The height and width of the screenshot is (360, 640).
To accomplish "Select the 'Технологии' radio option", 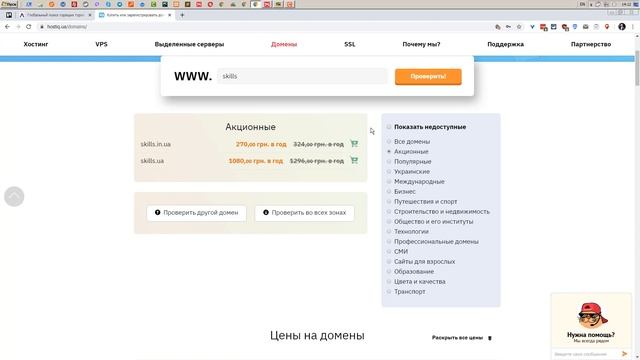I will point(389,231).
